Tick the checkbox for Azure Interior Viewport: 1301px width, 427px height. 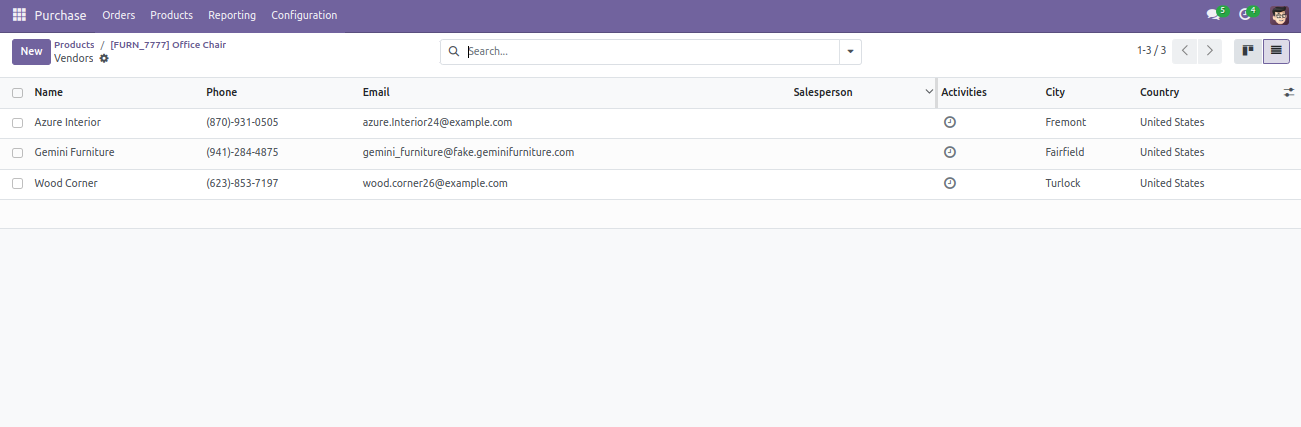[x=17, y=122]
